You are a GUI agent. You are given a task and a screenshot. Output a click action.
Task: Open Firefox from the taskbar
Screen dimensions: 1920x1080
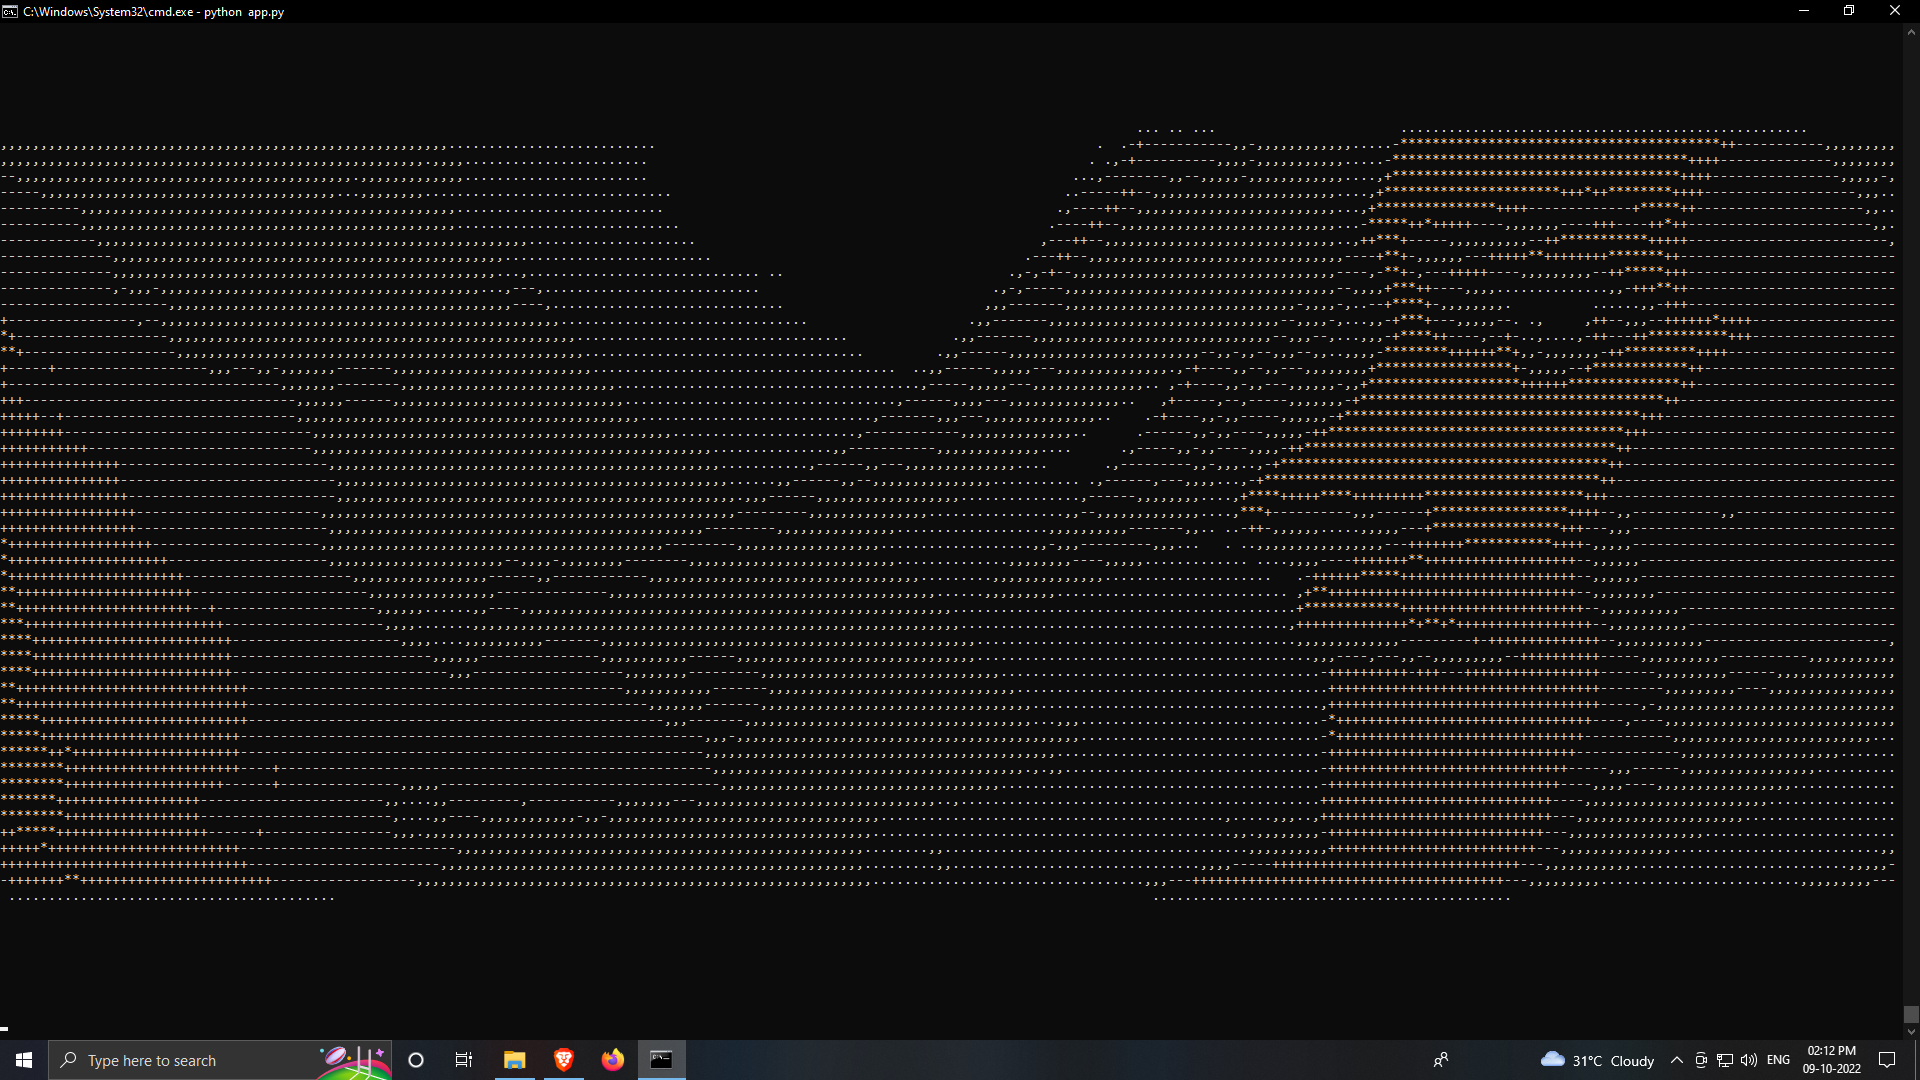coord(612,1060)
